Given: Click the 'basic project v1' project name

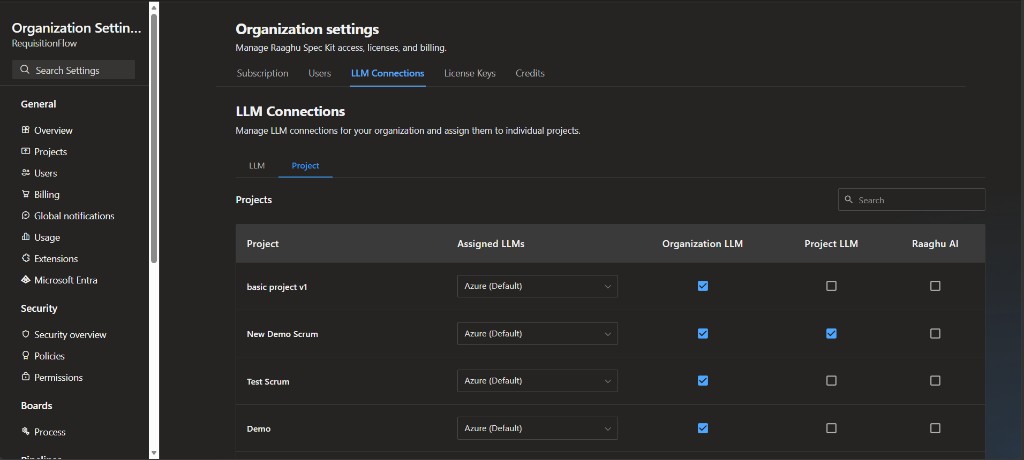Looking at the screenshot, I should coord(277,286).
